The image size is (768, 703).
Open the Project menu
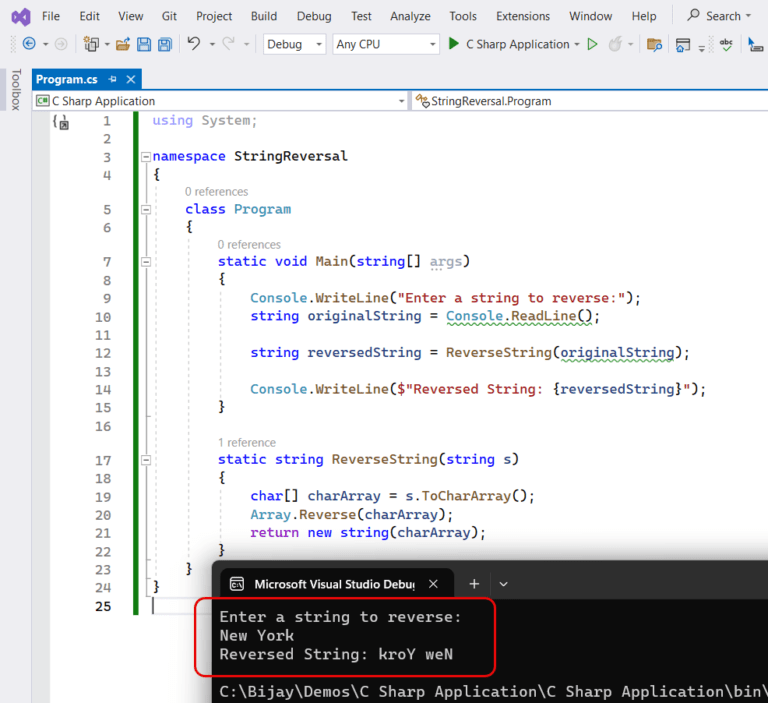click(x=214, y=16)
